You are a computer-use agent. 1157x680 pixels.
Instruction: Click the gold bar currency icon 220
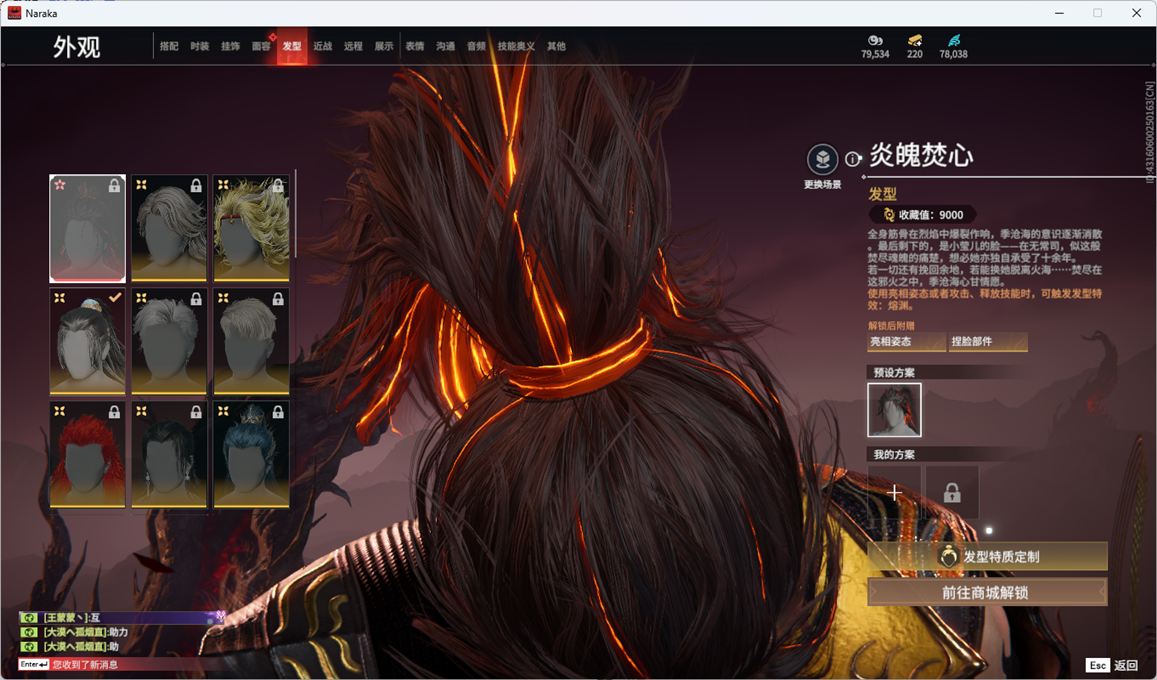click(915, 40)
